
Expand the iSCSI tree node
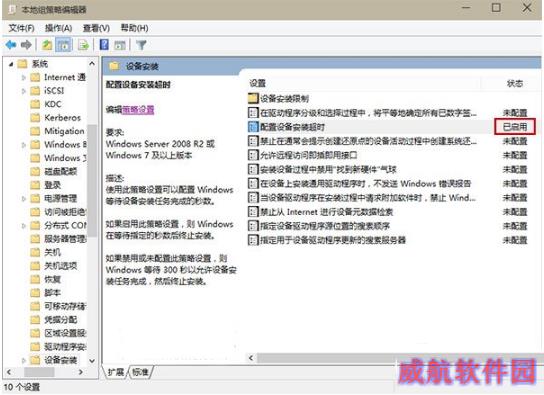(x=24, y=91)
